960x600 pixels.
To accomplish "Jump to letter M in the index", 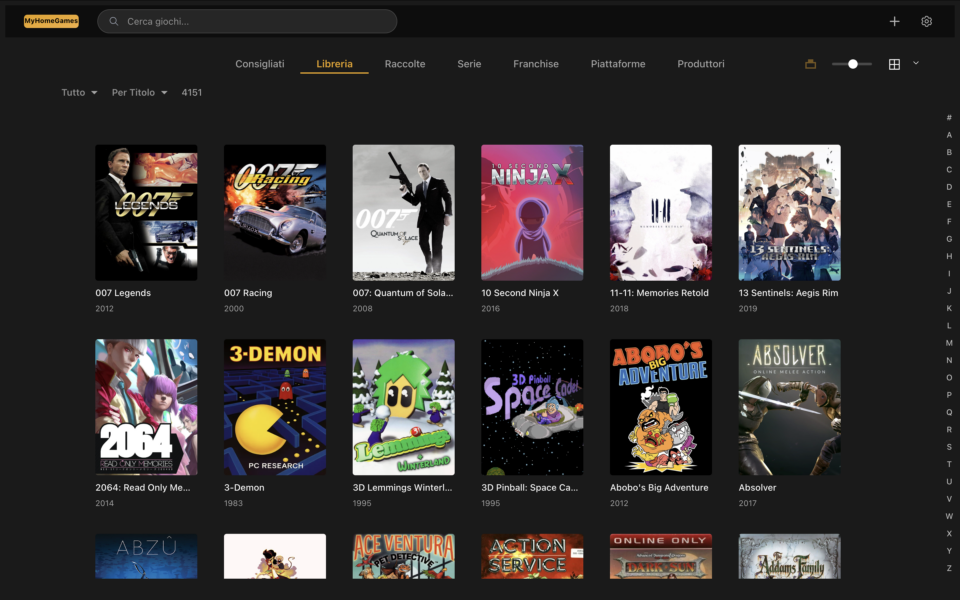I will coord(949,343).
